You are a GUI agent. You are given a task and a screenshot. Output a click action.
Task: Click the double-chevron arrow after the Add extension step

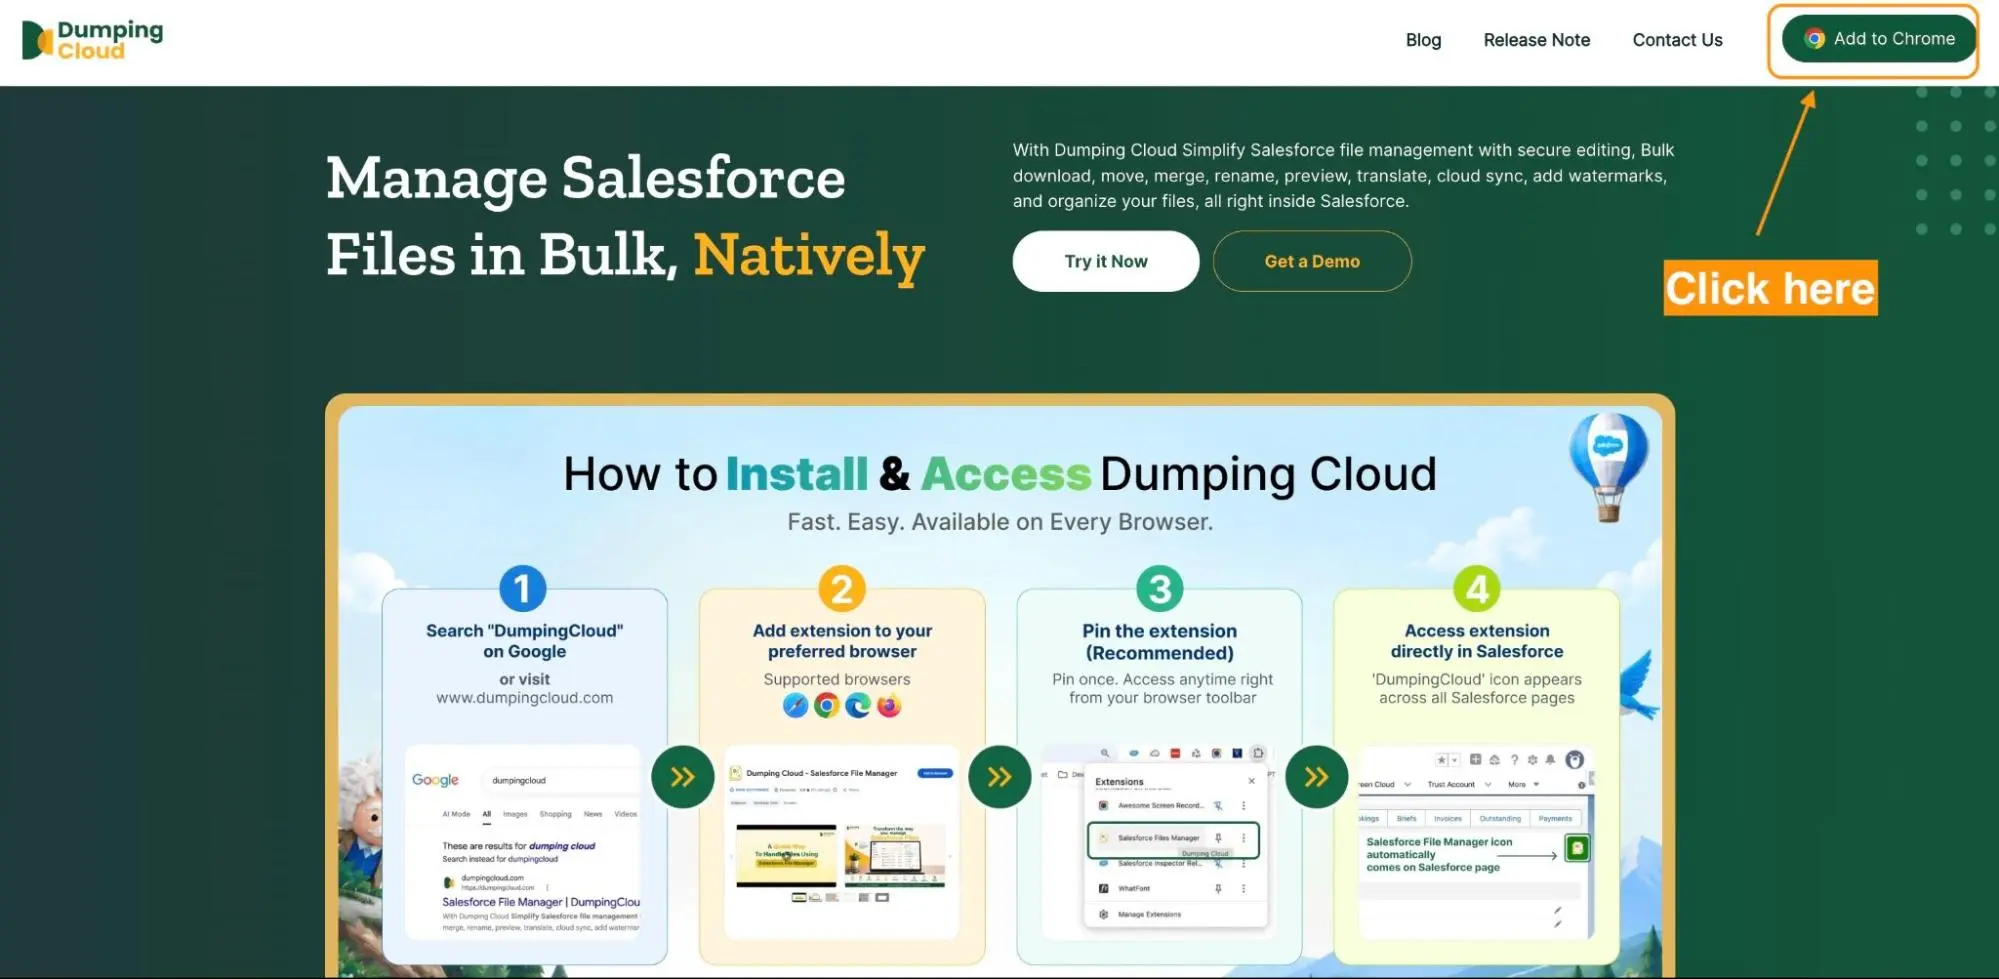coord(999,777)
